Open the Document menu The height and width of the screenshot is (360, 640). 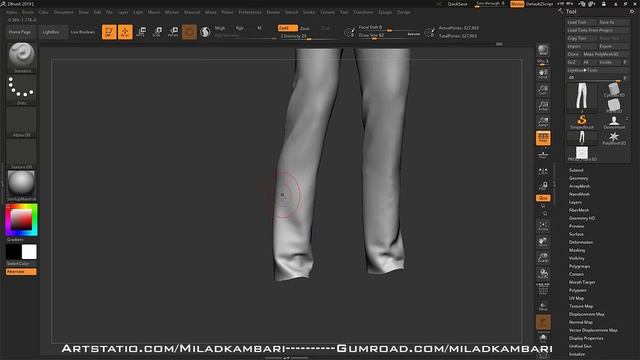64,12
